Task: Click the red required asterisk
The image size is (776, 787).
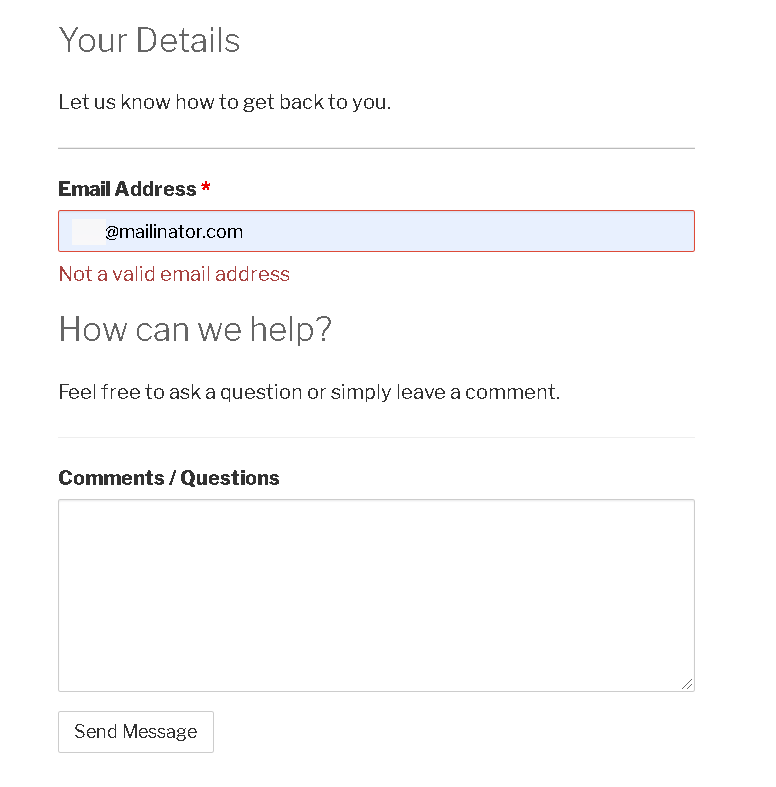Action: [x=205, y=187]
